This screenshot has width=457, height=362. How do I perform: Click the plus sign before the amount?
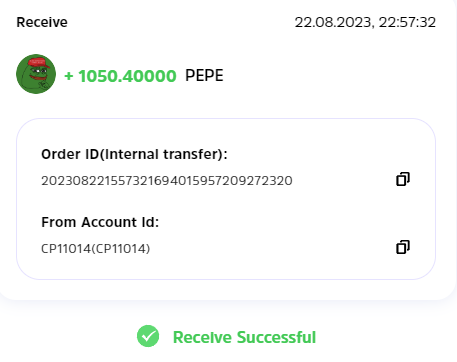coord(69,76)
